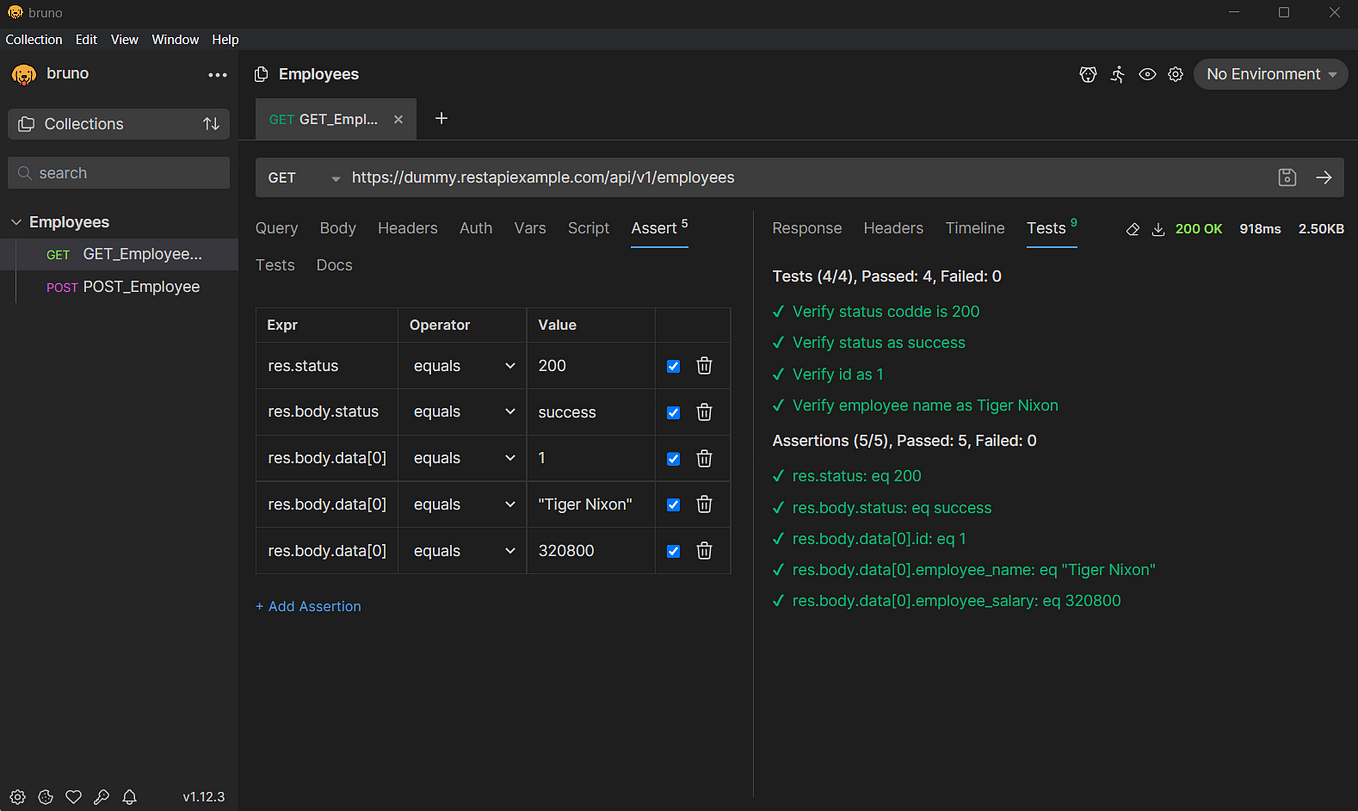
Task: Switch to the Headers request tab
Action: click(x=408, y=228)
